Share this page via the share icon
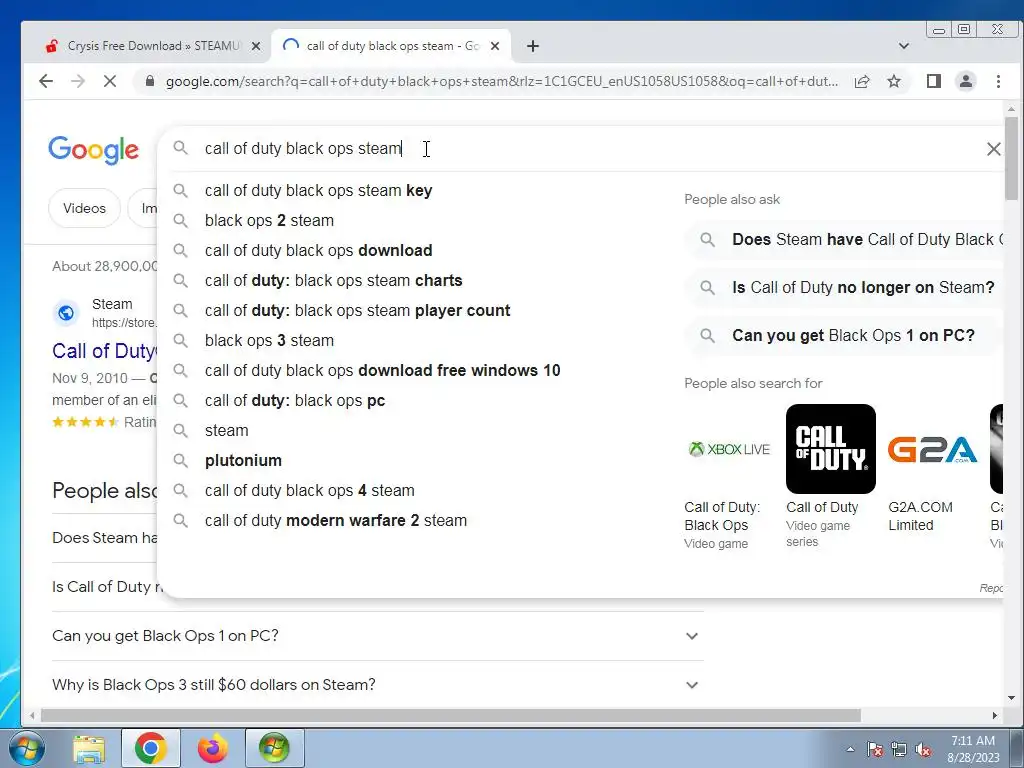This screenshot has height=768, width=1024. (x=862, y=81)
